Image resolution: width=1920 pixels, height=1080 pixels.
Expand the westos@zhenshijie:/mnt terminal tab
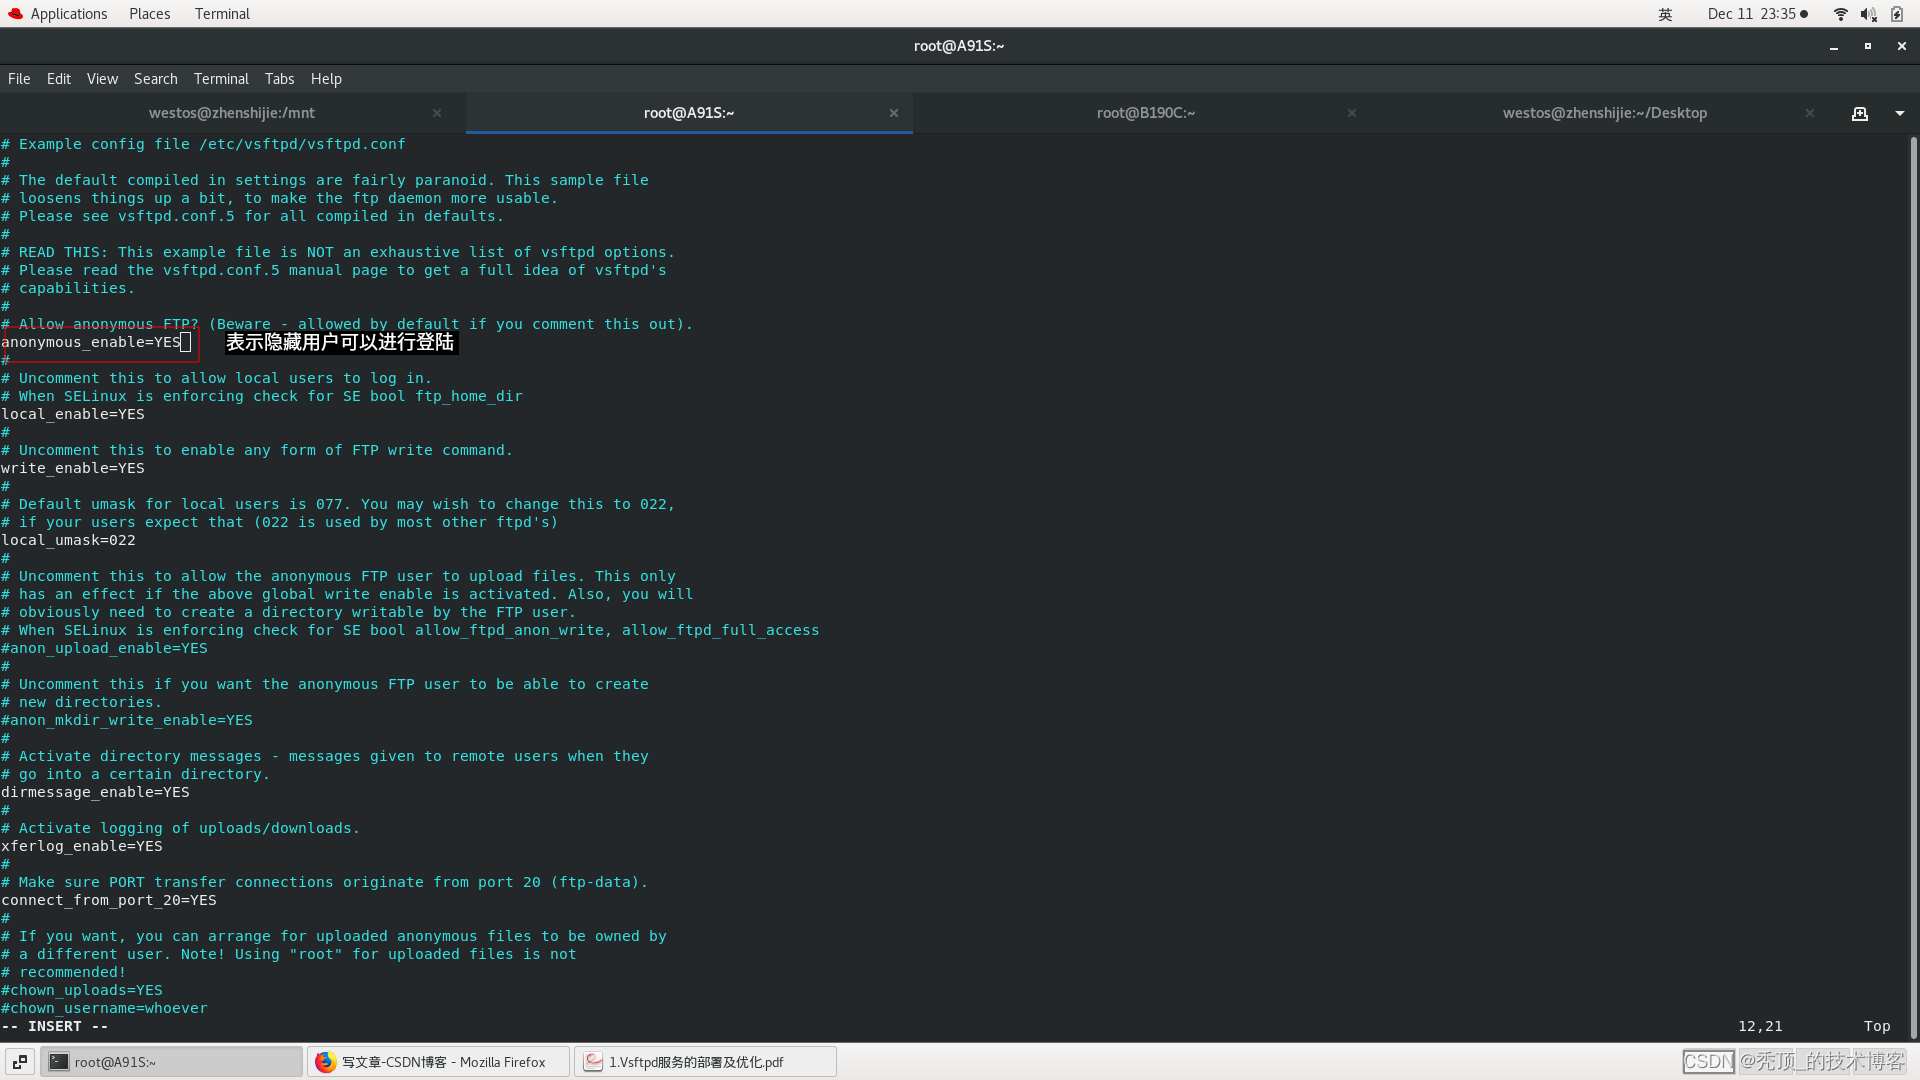click(231, 112)
